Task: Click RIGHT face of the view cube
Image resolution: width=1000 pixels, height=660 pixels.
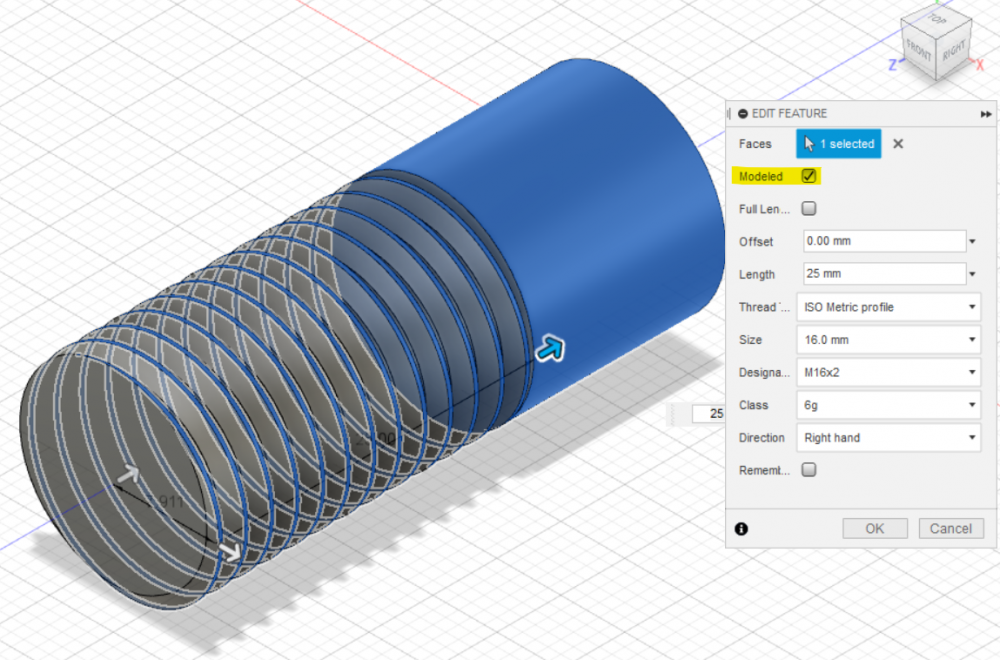Action: [954, 50]
